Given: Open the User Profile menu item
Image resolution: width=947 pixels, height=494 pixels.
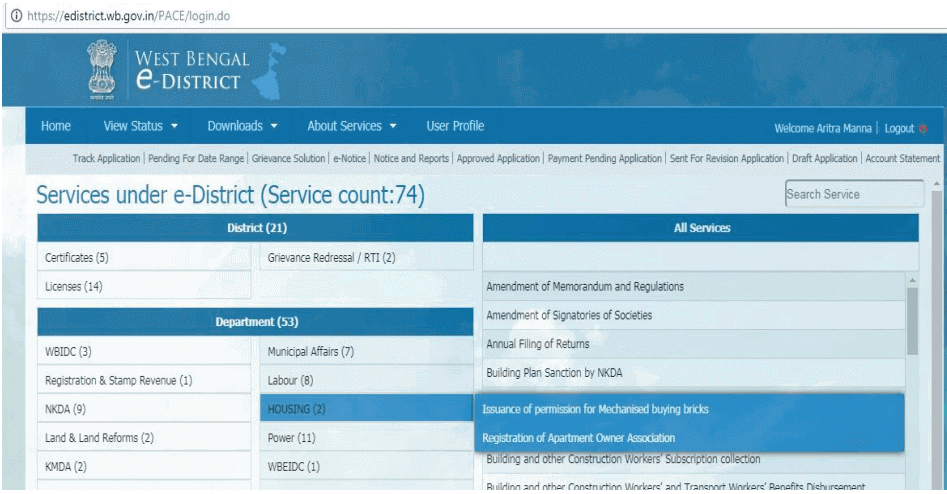Looking at the screenshot, I should pyautogui.click(x=455, y=126).
